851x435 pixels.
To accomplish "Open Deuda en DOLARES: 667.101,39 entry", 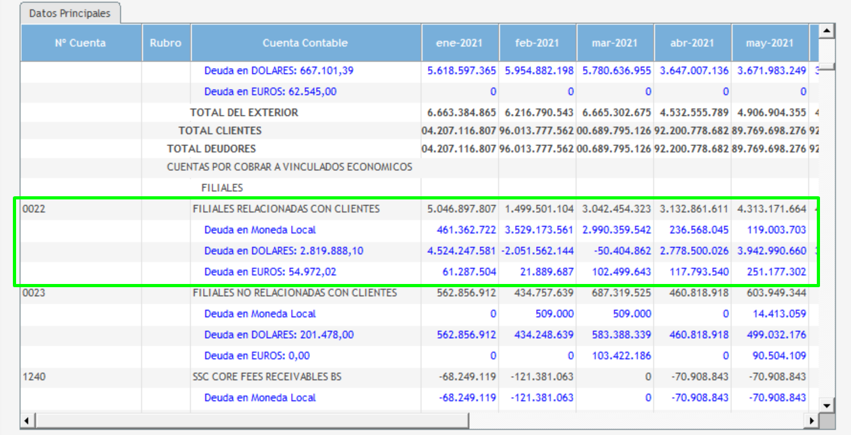I will (278, 71).
